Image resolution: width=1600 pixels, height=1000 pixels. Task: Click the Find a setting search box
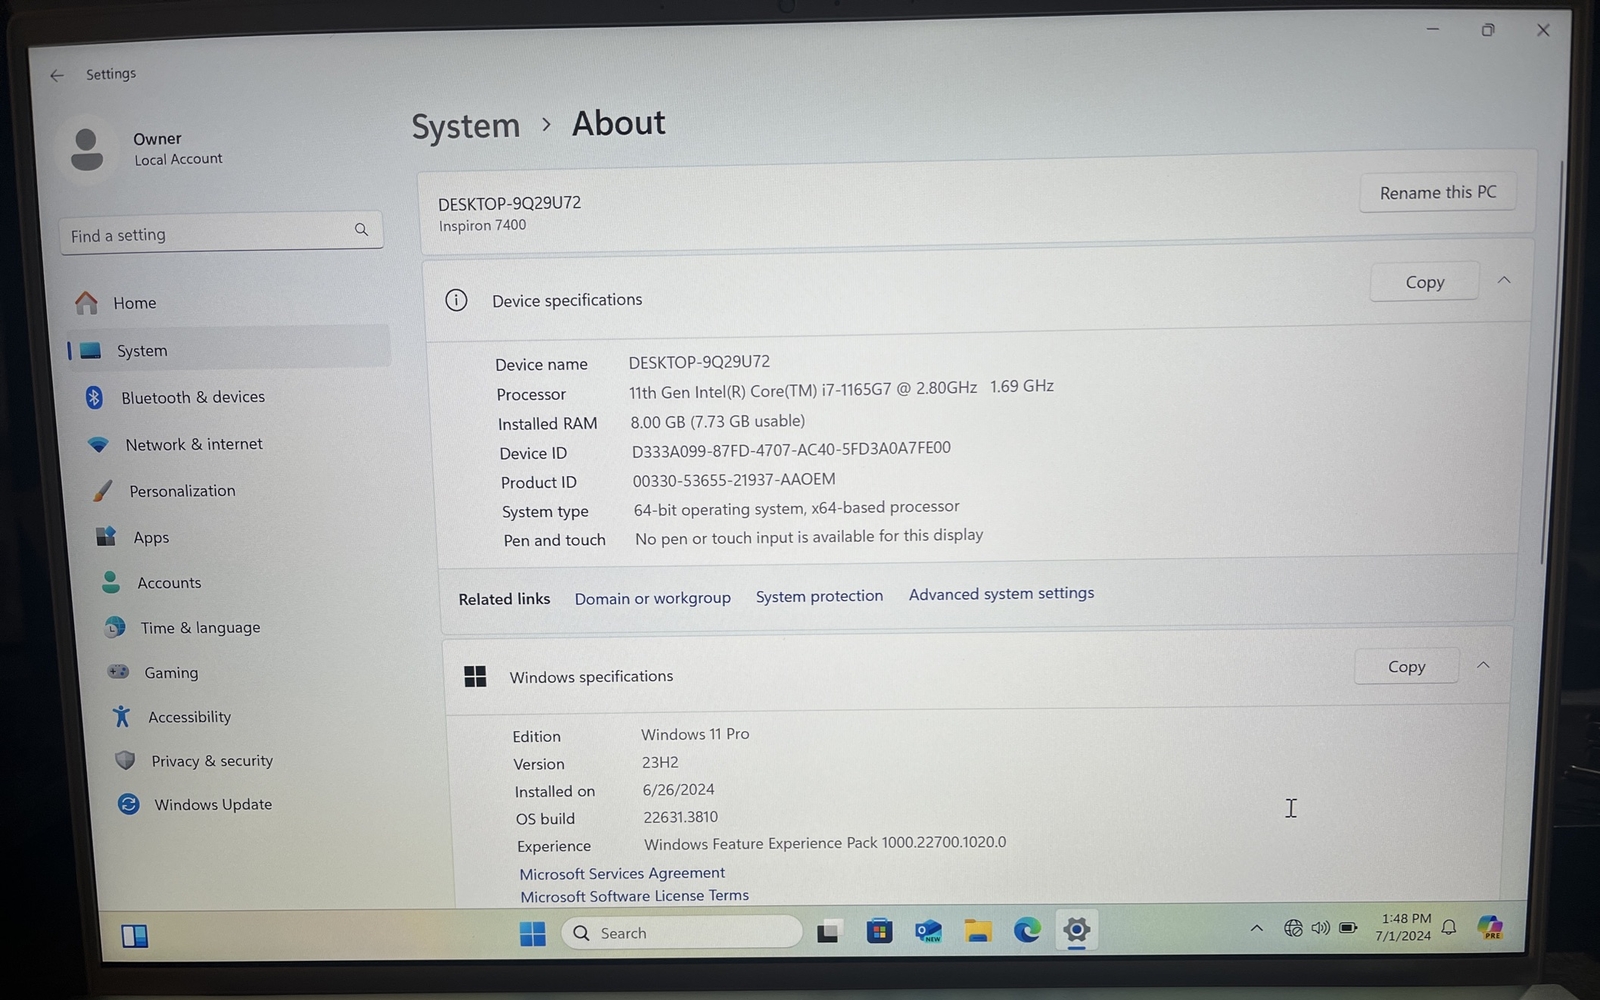(x=221, y=234)
